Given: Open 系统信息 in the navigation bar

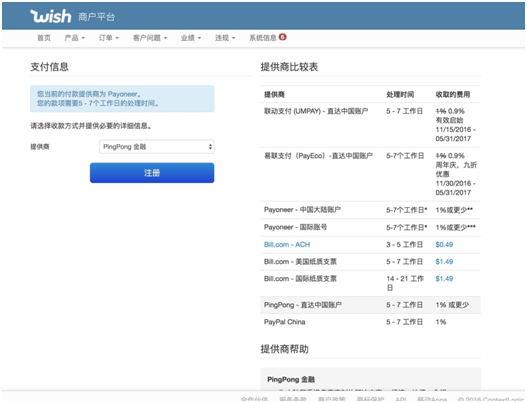Looking at the screenshot, I should point(263,38).
